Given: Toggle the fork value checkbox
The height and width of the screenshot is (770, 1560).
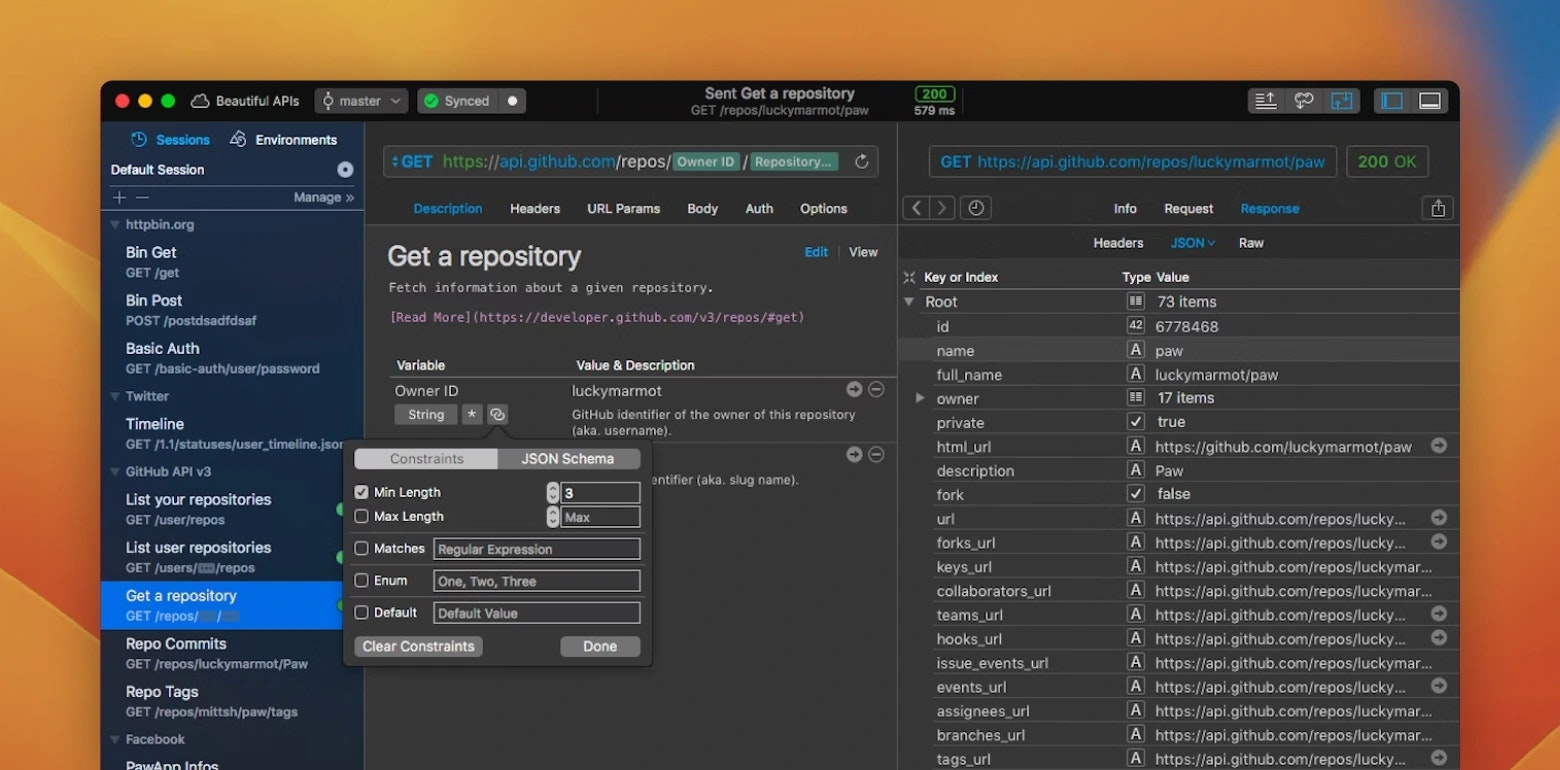Looking at the screenshot, I should 1135,494.
